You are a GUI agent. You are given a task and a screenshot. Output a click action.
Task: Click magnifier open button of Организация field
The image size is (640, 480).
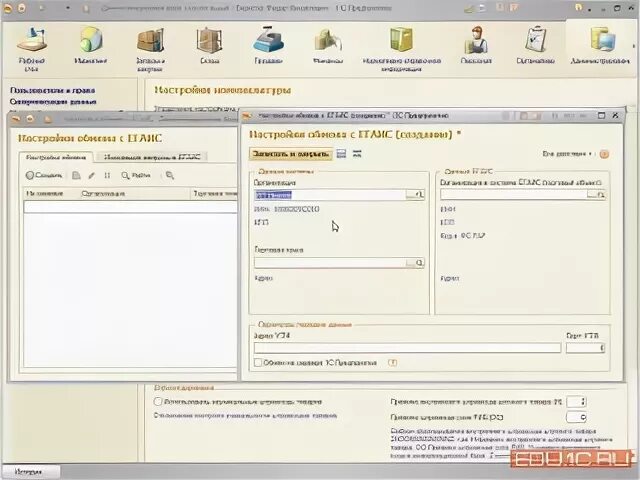pyautogui.click(x=420, y=195)
